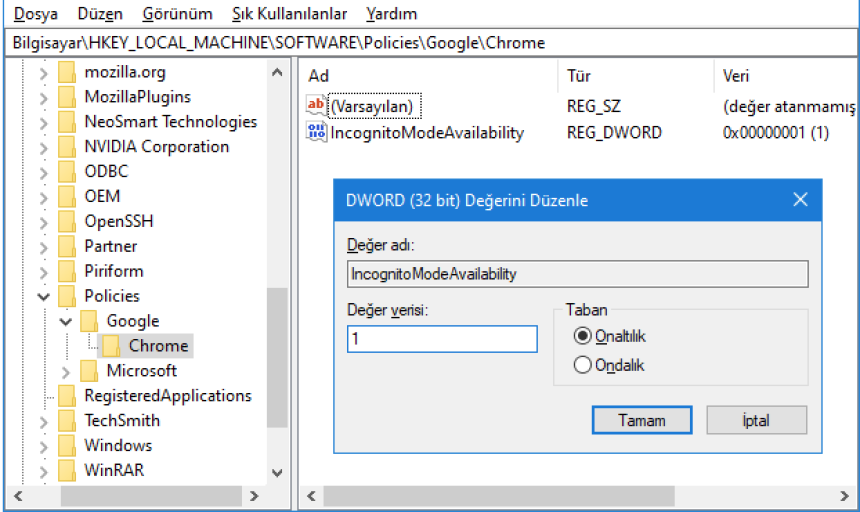Click the Google folder icon

click(90, 321)
